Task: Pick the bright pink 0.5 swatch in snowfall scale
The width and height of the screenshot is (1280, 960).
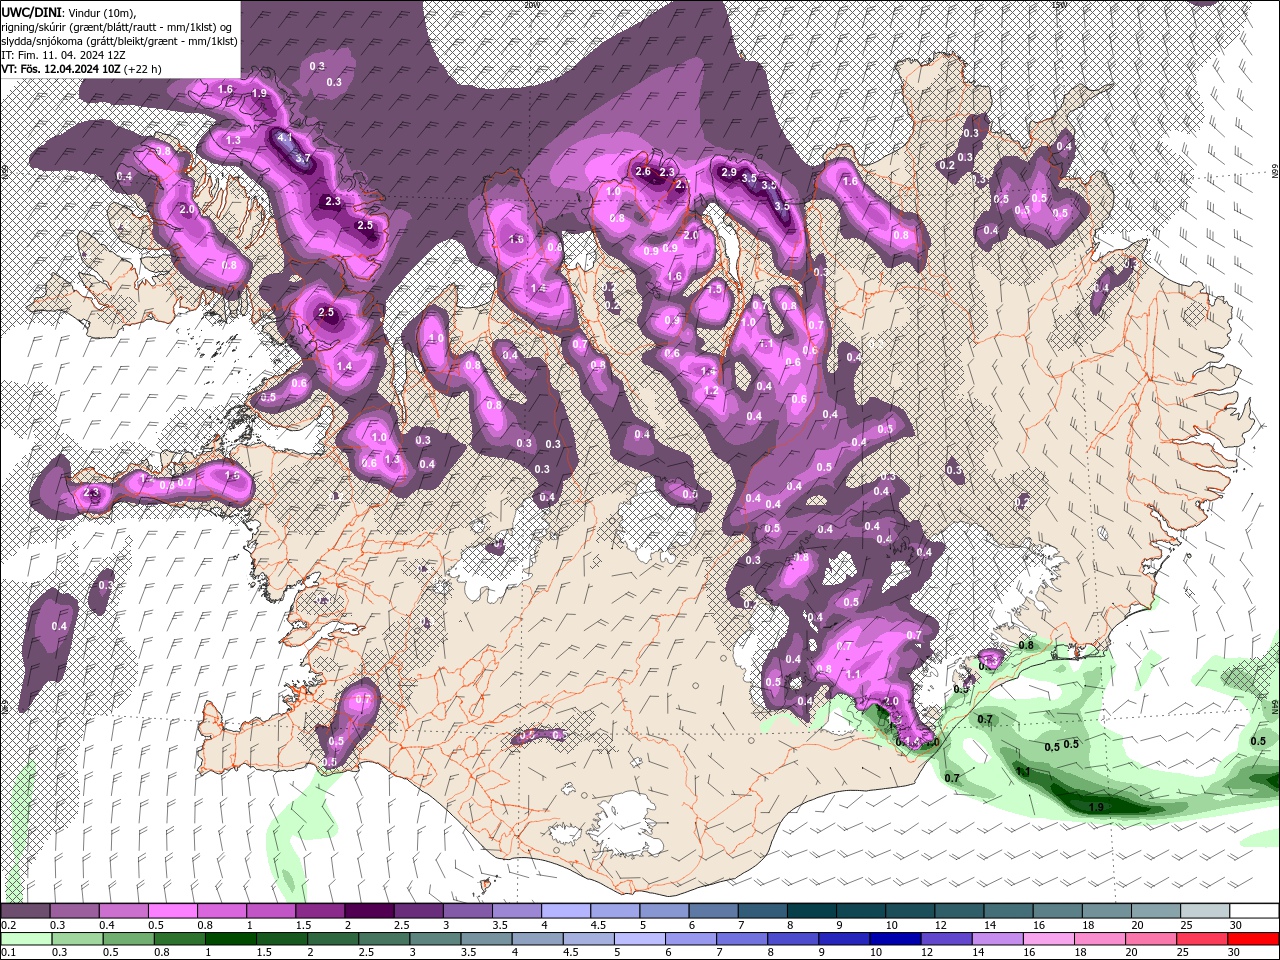Action: tap(171, 911)
